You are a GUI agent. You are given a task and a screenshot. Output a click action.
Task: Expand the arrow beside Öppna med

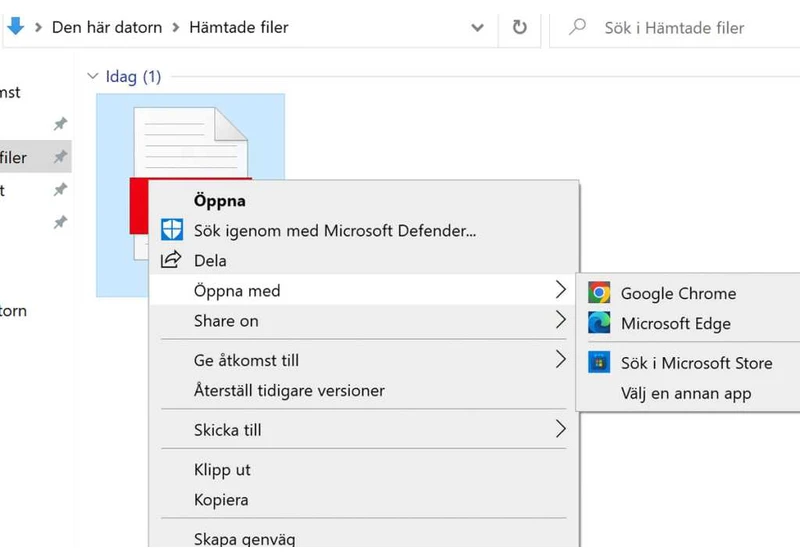[561, 290]
